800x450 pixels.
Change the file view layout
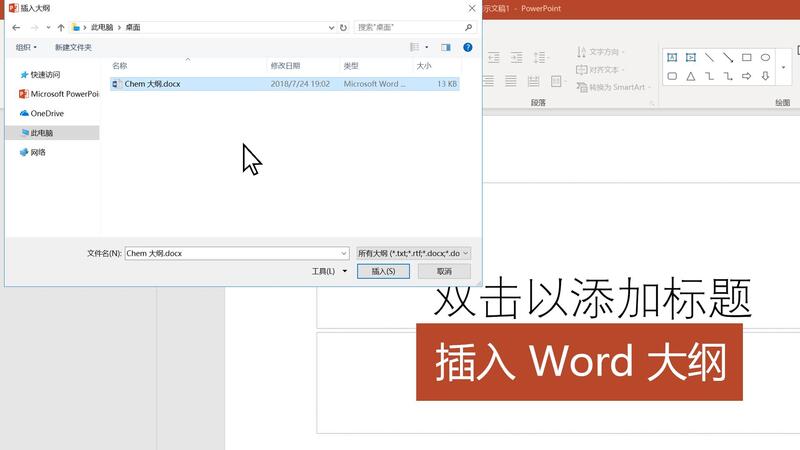tap(414, 47)
